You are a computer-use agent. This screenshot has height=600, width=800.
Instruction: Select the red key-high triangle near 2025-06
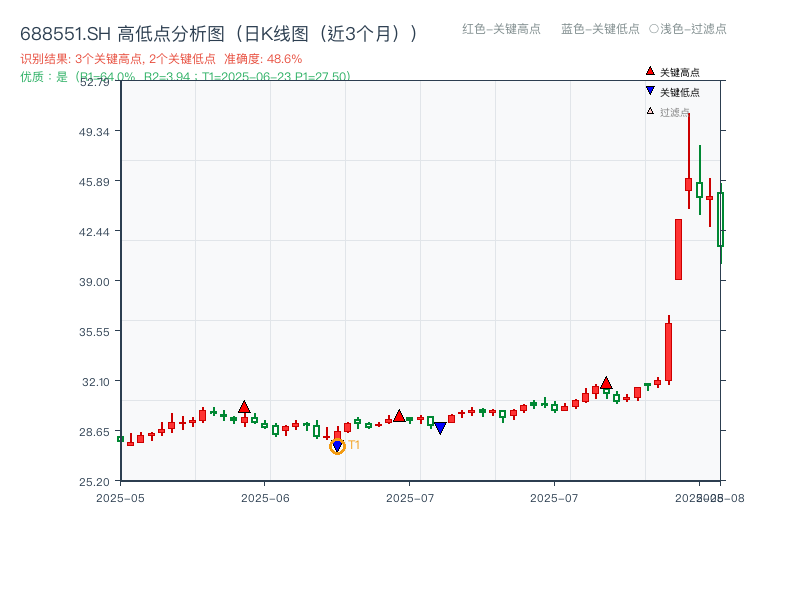point(245,406)
